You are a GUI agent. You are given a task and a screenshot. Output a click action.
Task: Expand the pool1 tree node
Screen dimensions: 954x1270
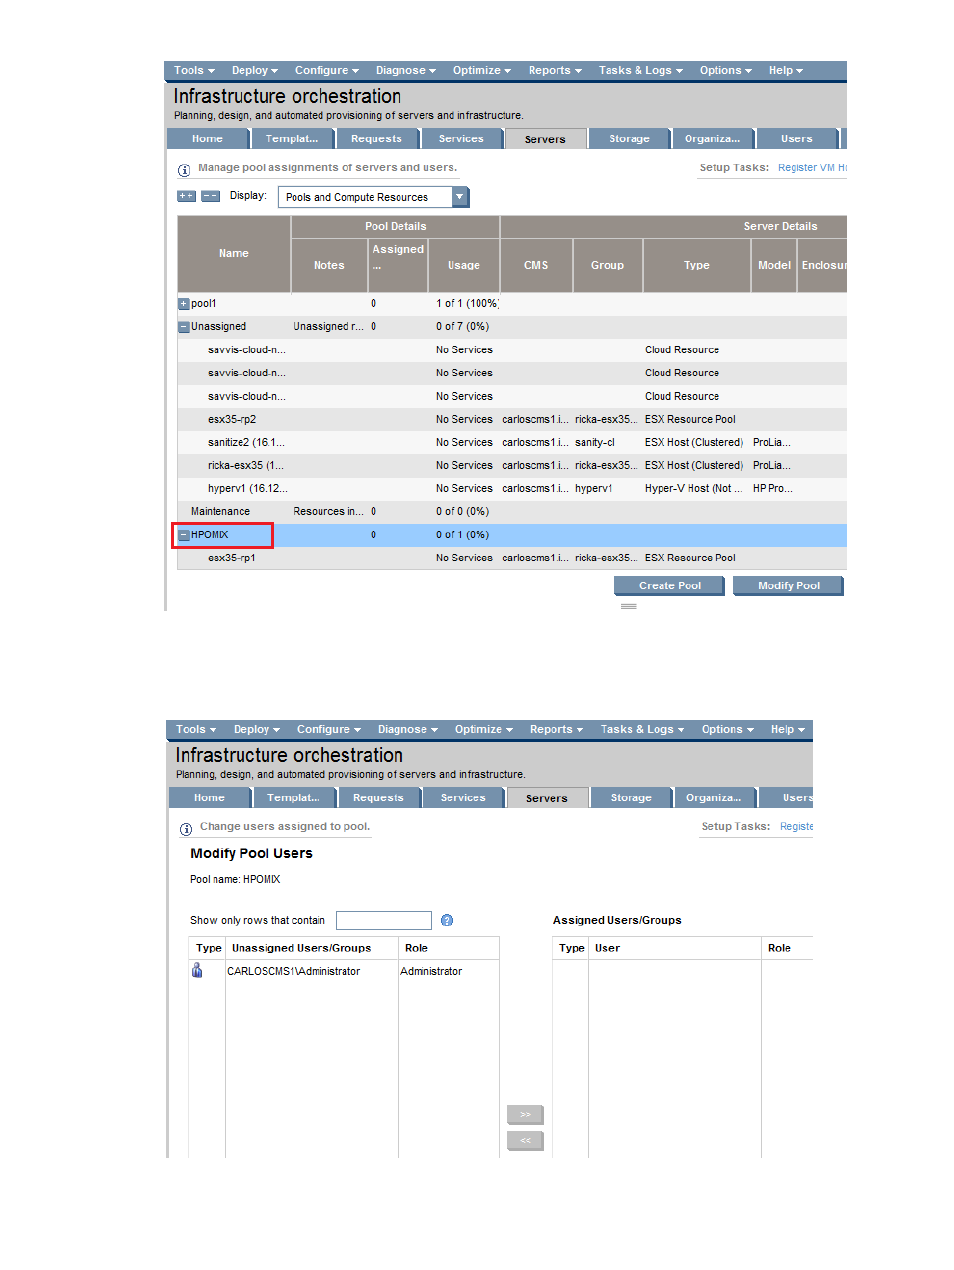[x=184, y=304]
